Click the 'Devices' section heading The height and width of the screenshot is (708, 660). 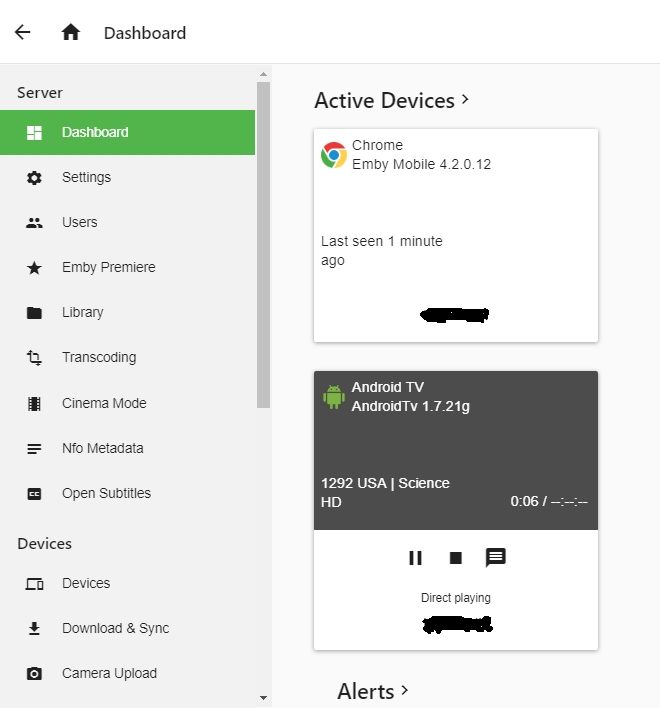[x=44, y=544]
